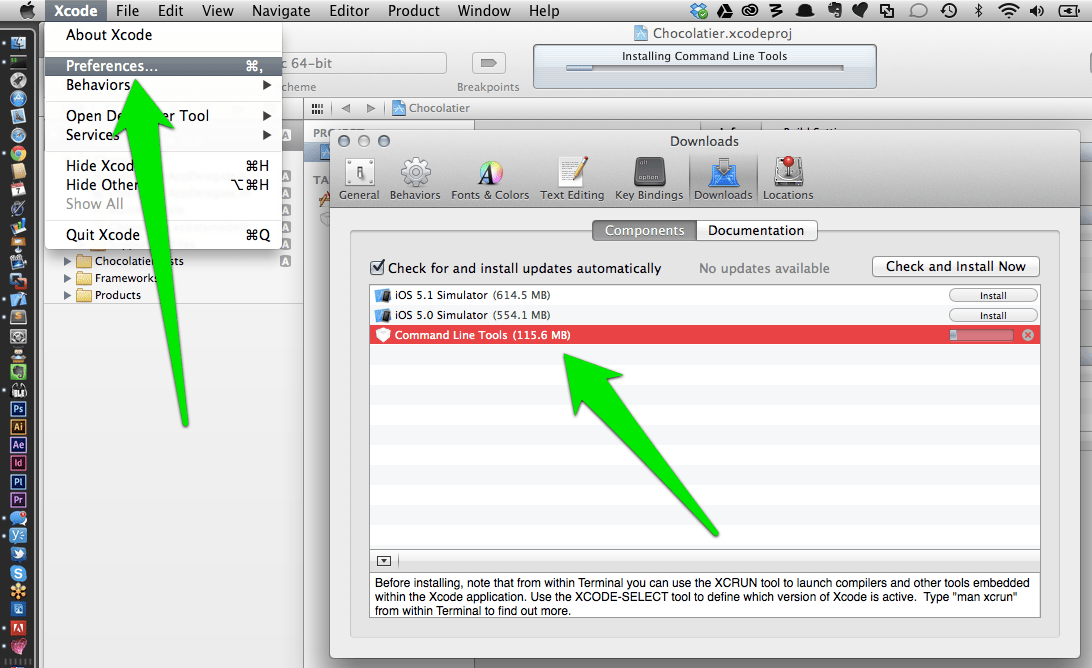Screen dimensions: 1092x668
Task: Choose Preferences… from the Xcode menu
Action: (164, 65)
